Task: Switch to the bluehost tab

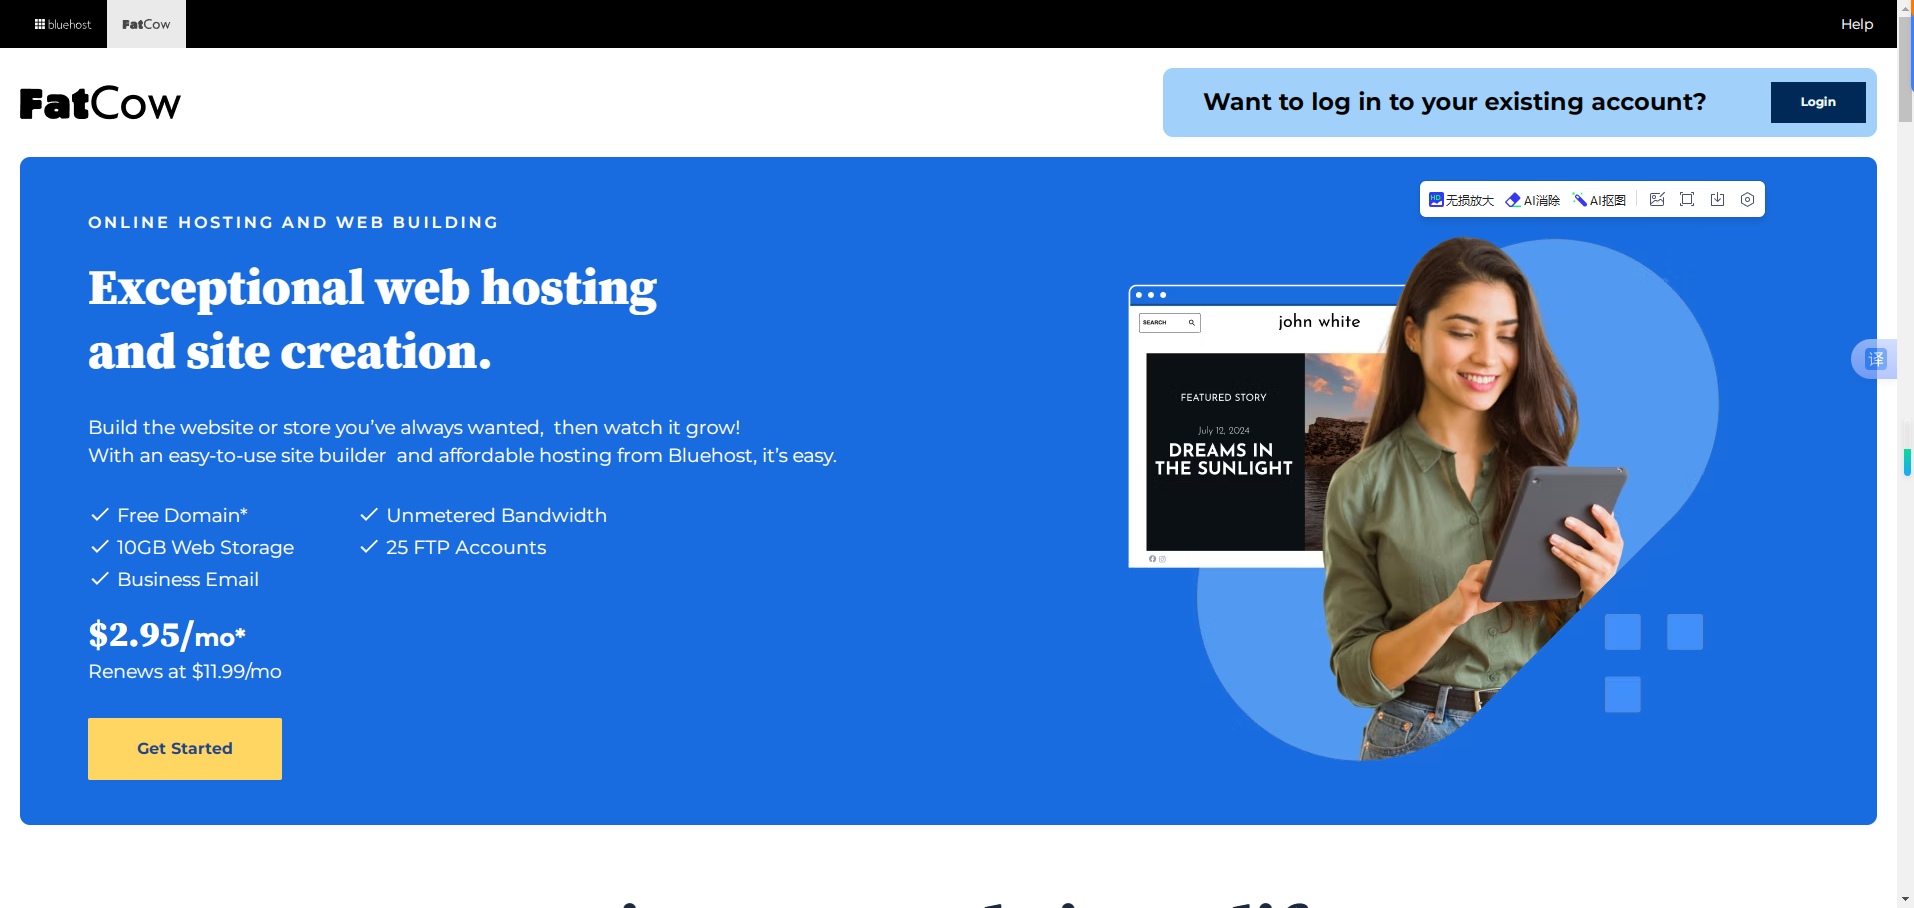Action: [x=63, y=24]
